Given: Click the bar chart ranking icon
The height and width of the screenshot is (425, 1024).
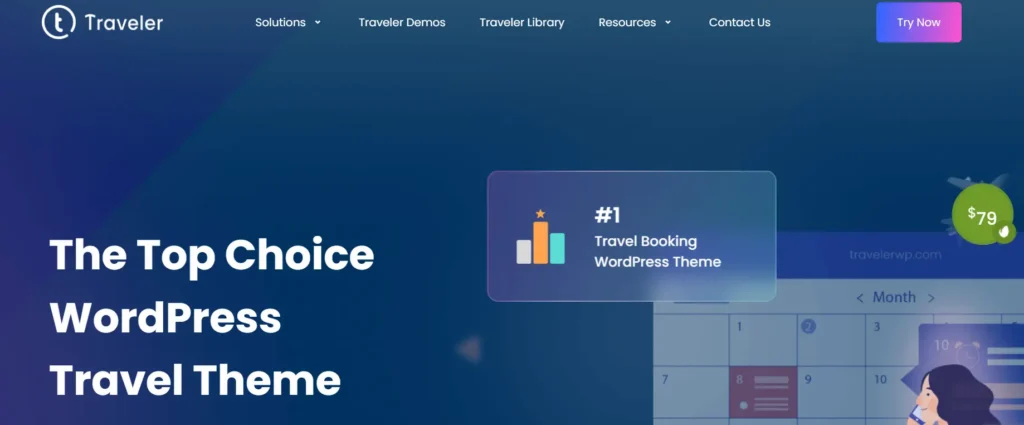Looking at the screenshot, I should (541, 237).
